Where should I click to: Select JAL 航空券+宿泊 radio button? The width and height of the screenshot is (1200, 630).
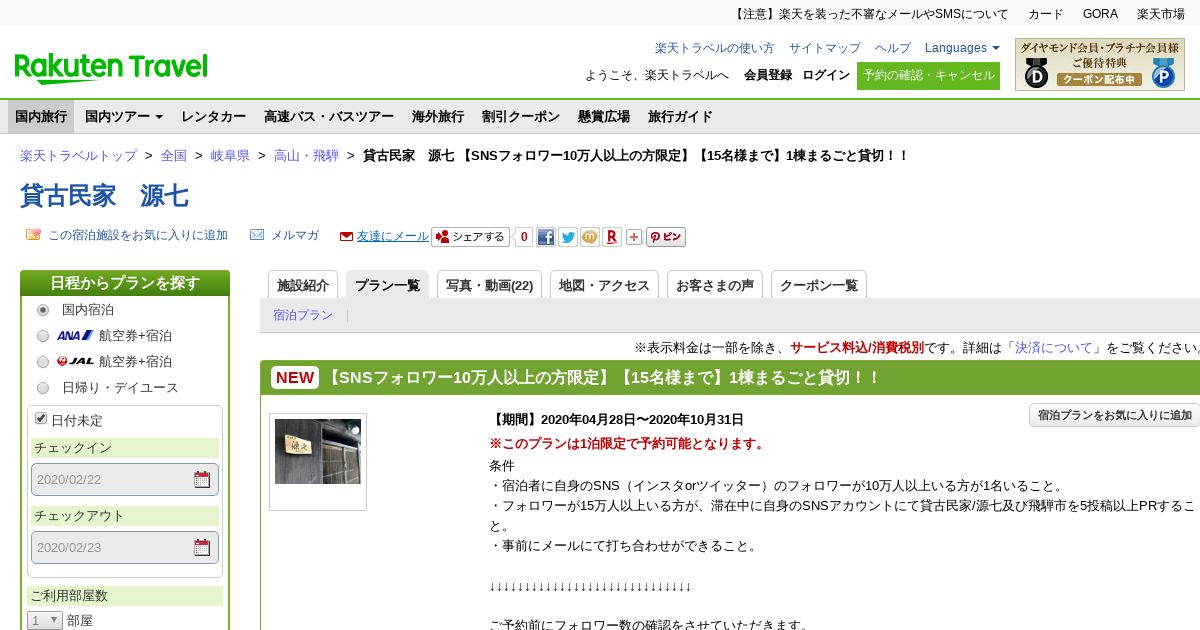43,362
